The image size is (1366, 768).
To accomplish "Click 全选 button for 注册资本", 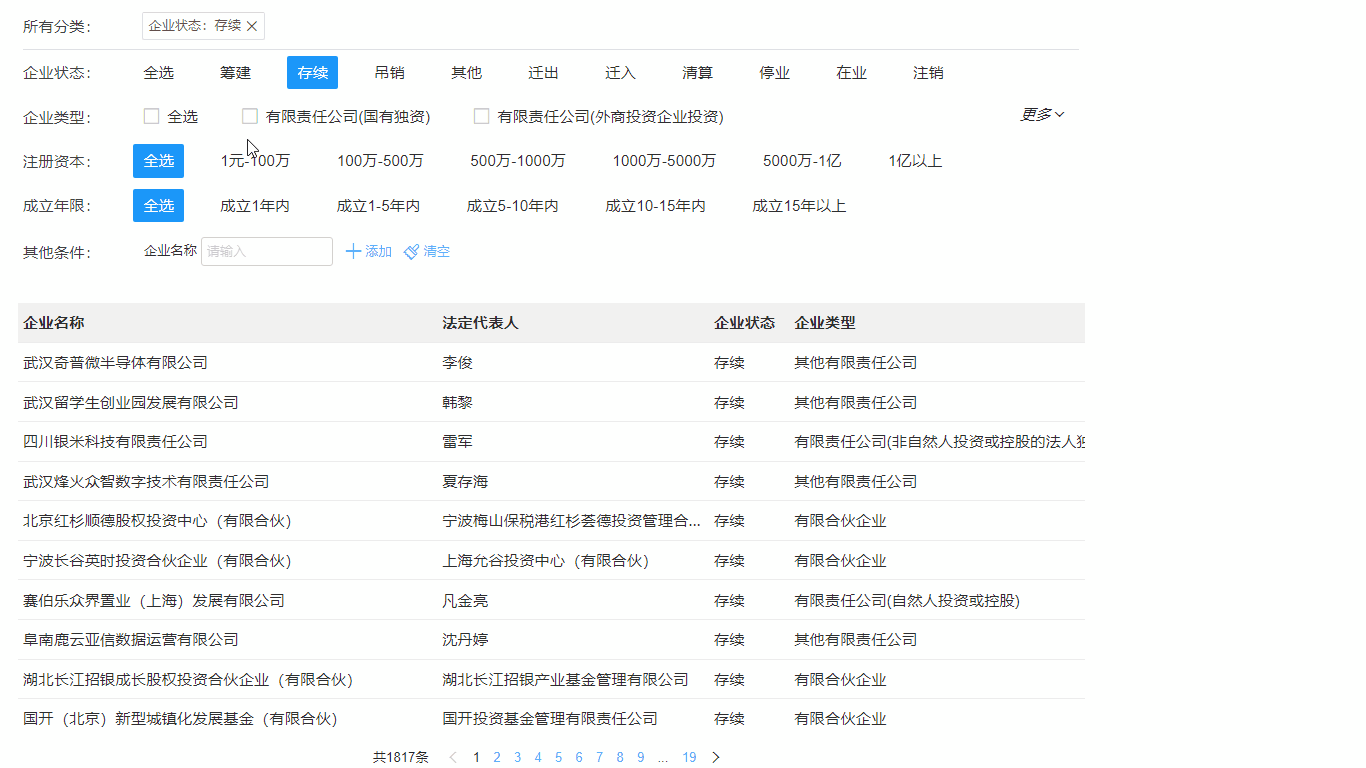I will click(x=158, y=160).
